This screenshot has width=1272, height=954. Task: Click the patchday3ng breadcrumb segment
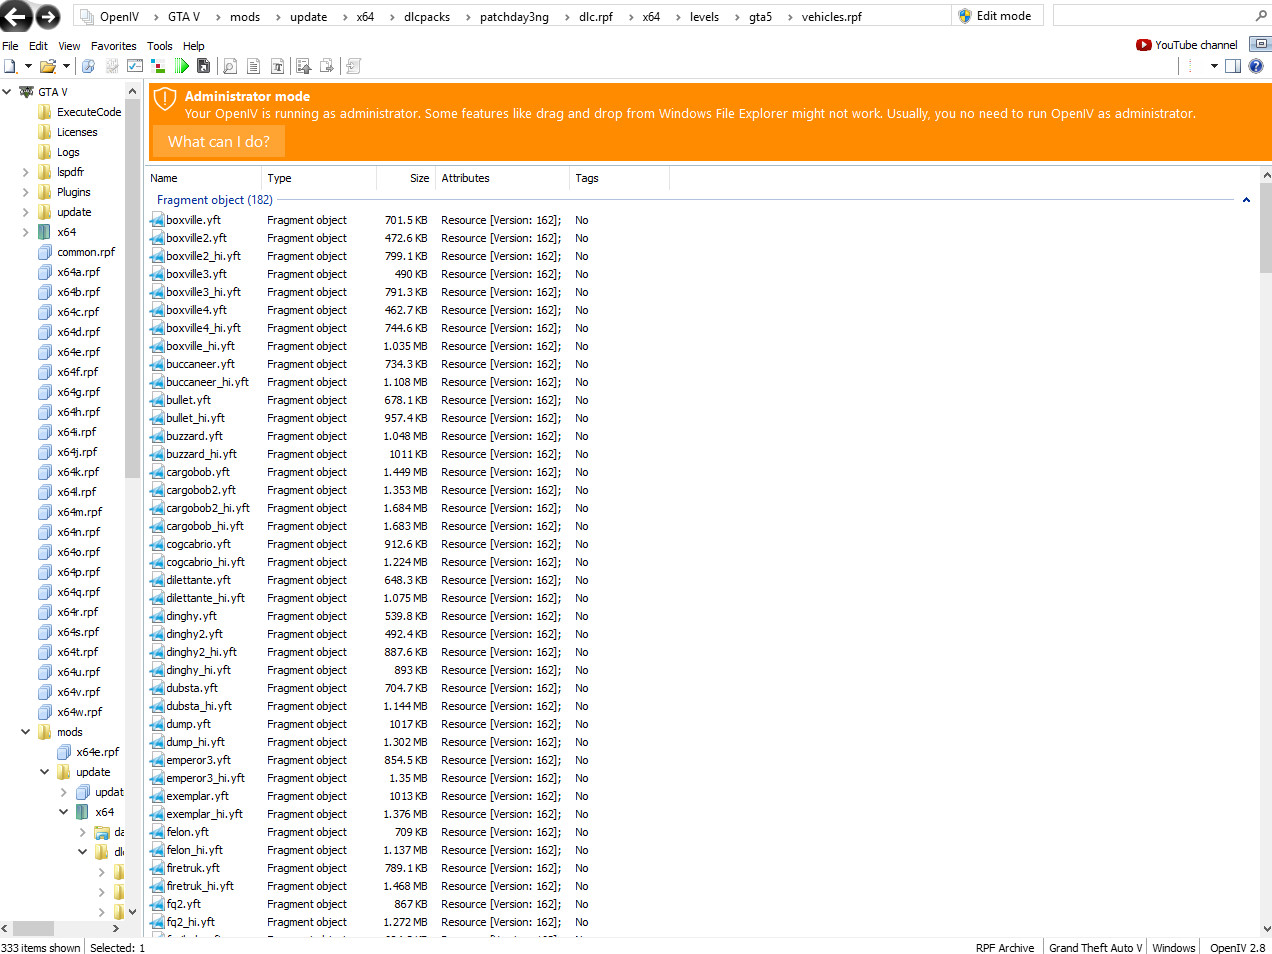514,17
